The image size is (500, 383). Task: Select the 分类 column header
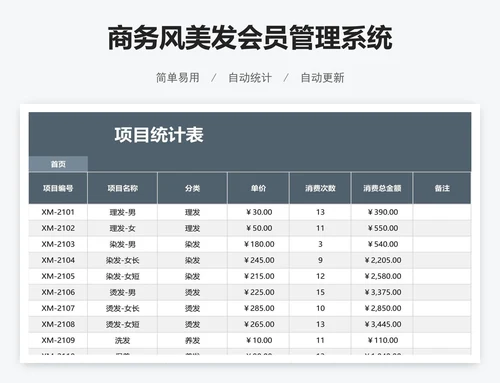192,188
